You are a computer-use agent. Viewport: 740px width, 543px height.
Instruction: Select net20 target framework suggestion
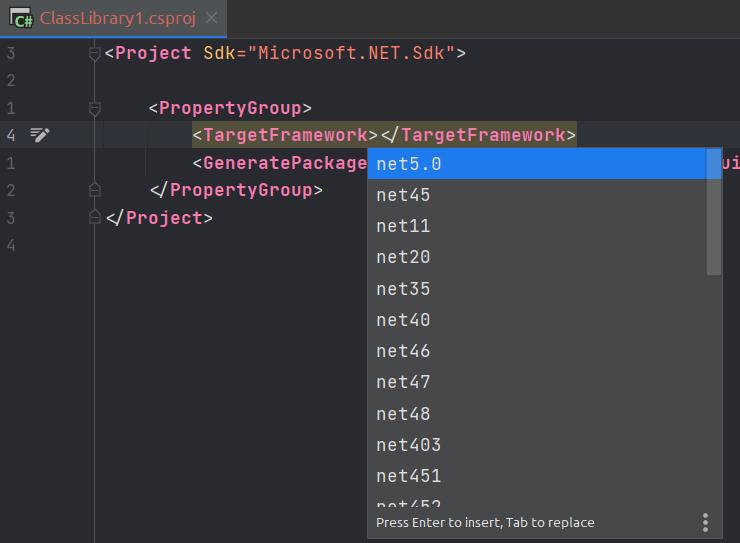[x=403, y=257]
